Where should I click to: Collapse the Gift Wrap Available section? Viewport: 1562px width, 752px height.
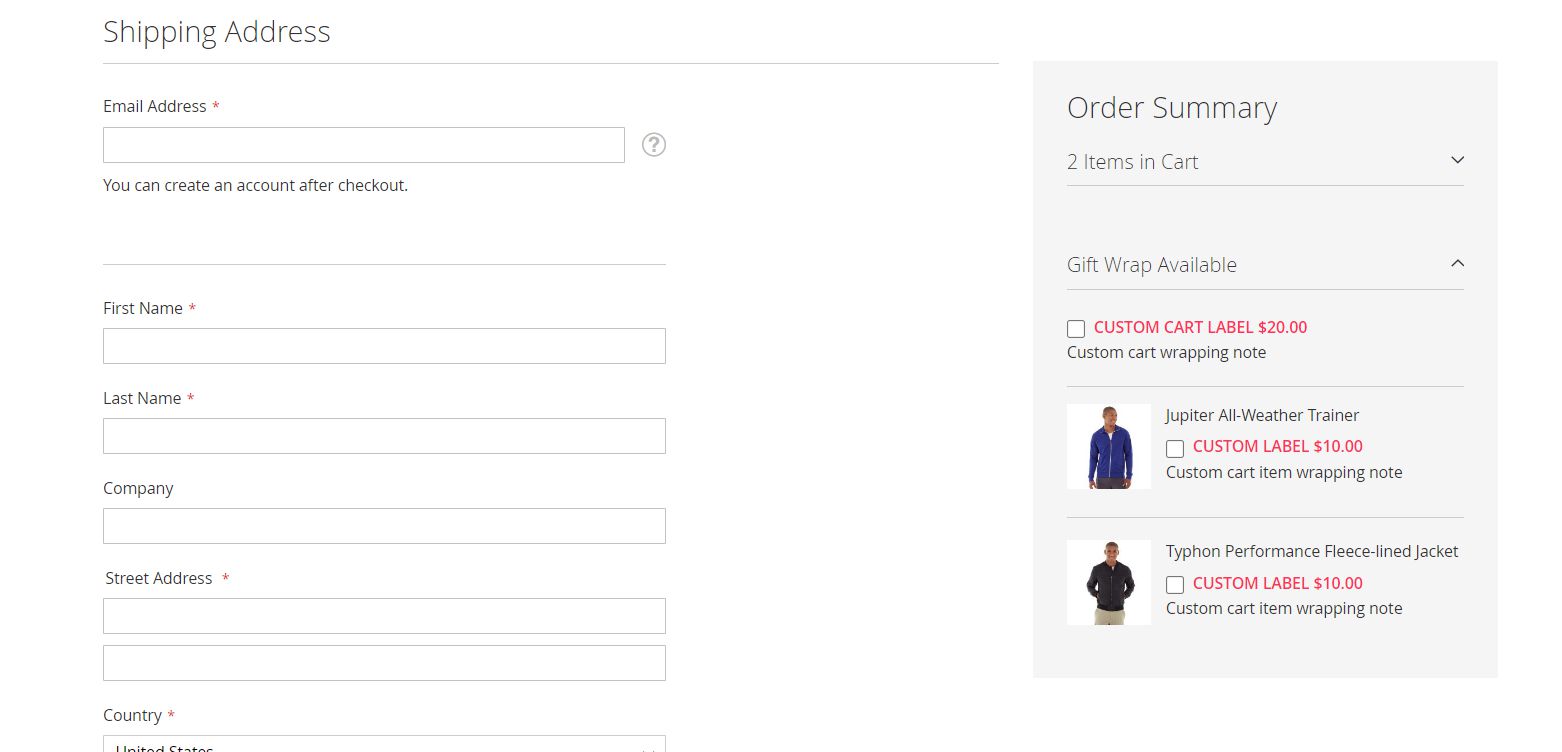pos(1457,263)
